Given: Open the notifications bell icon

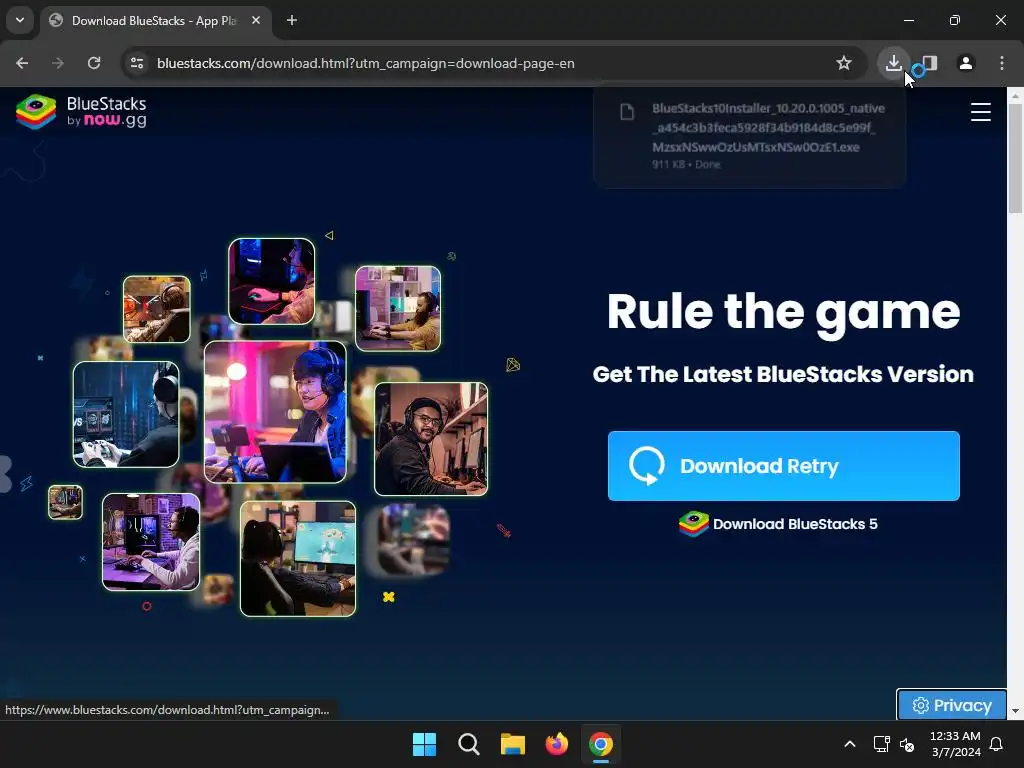Looking at the screenshot, I should (x=996, y=744).
